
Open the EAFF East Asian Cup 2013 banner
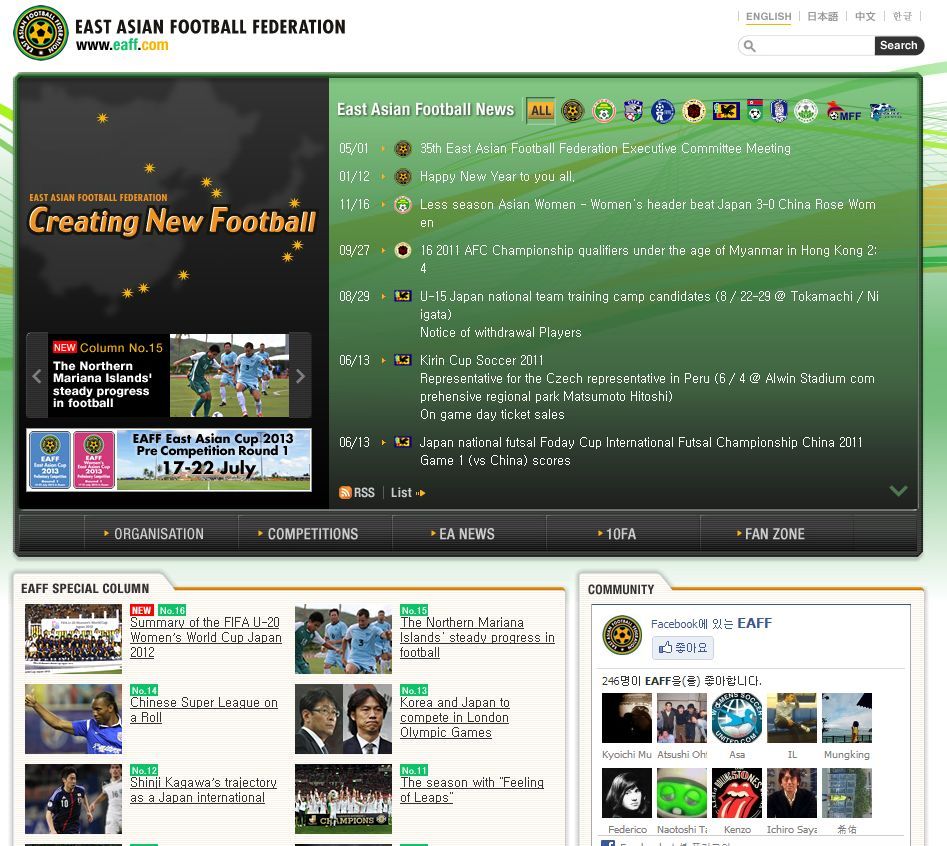click(169, 460)
